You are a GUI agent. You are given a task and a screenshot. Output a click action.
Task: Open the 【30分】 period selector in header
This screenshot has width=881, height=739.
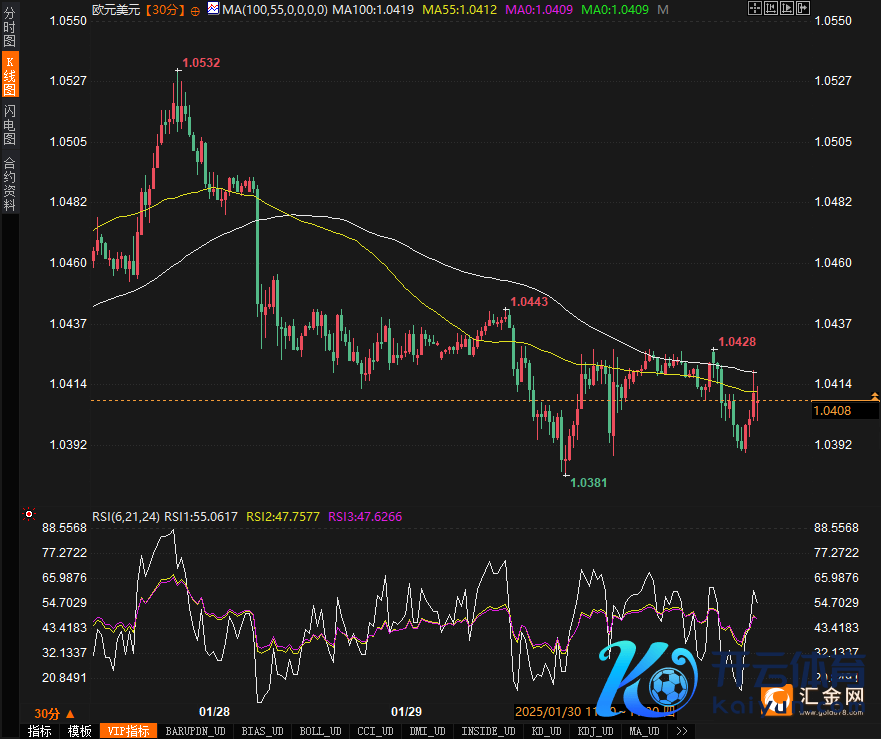(165, 10)
